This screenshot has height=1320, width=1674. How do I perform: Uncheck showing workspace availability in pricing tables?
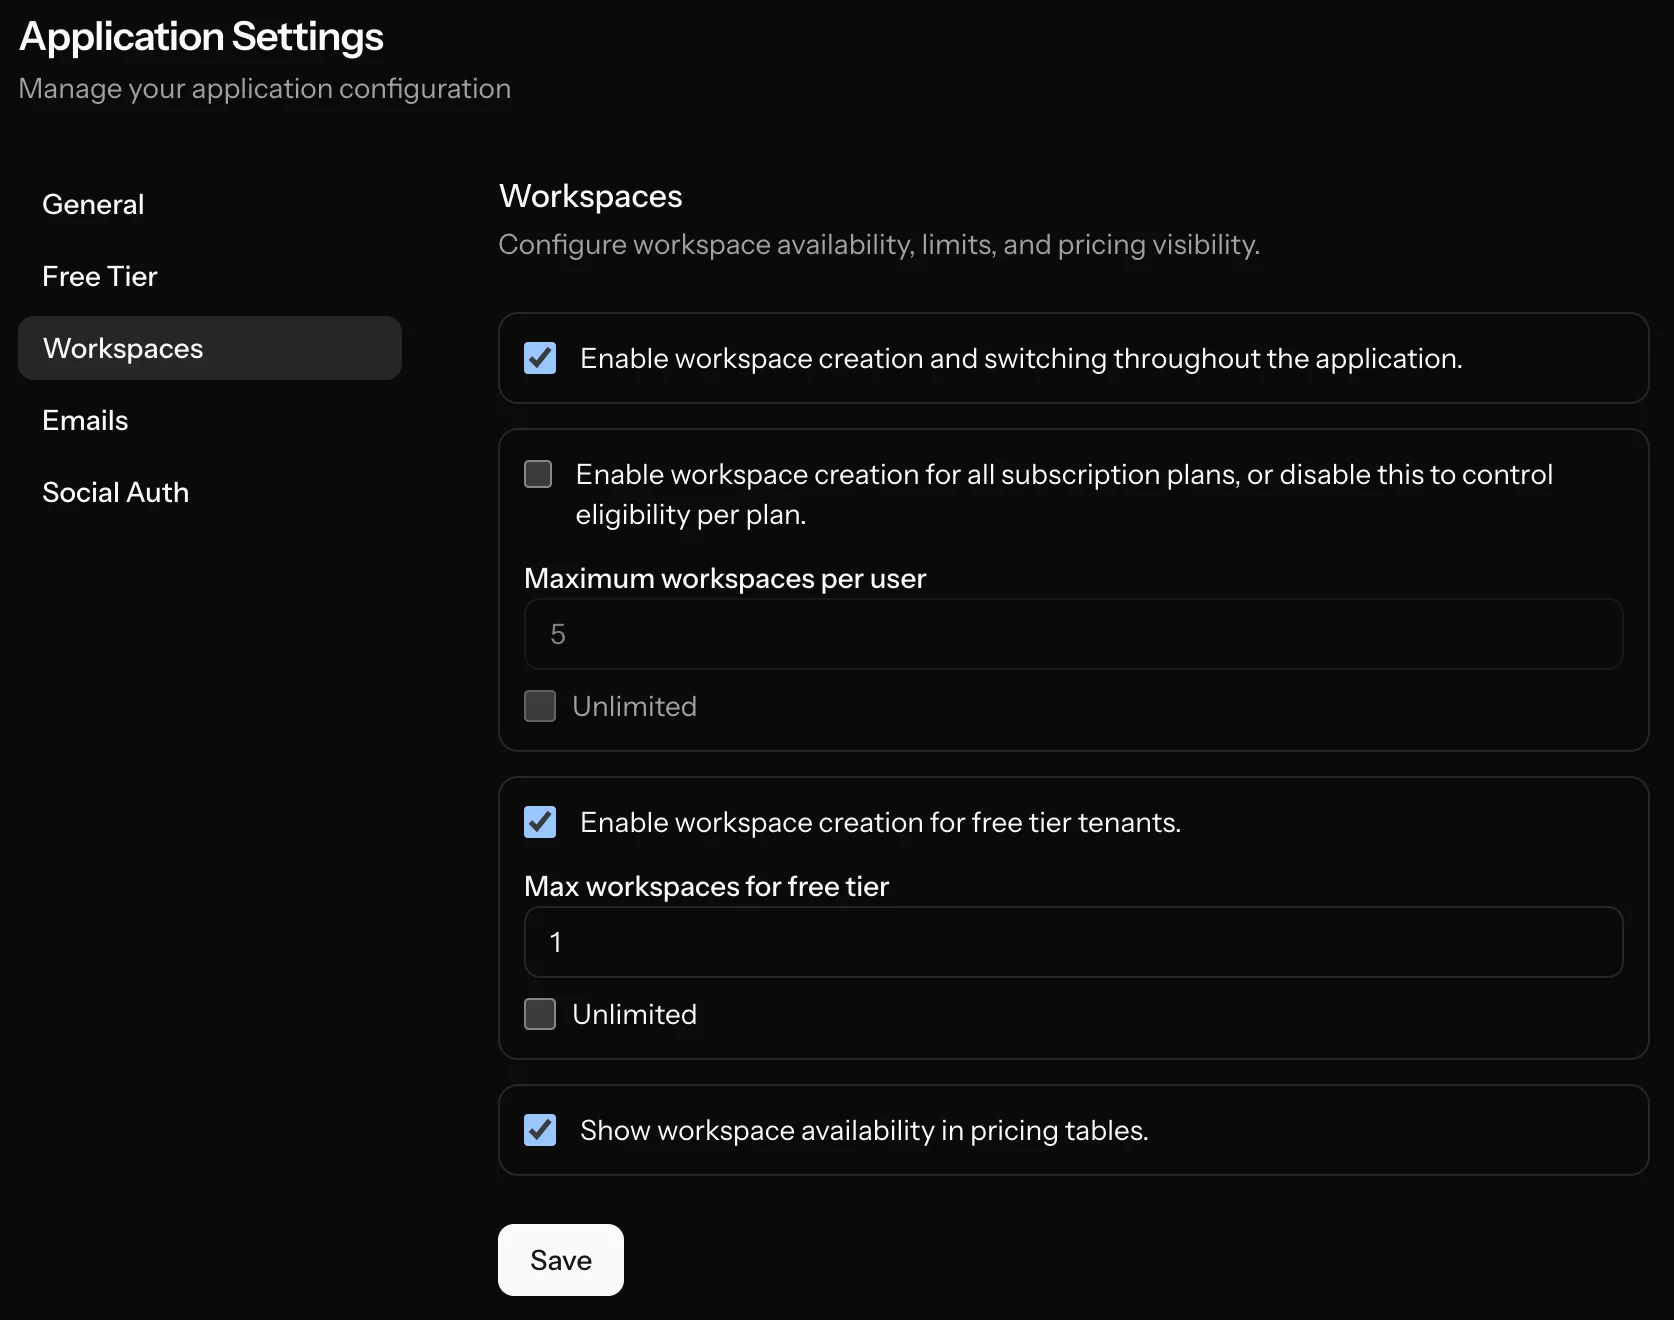(x=539, y=1130)
